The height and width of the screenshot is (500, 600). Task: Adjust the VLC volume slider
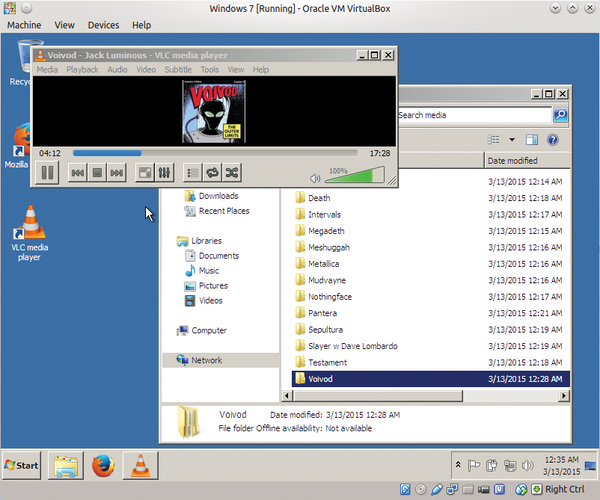click(355, 175)
